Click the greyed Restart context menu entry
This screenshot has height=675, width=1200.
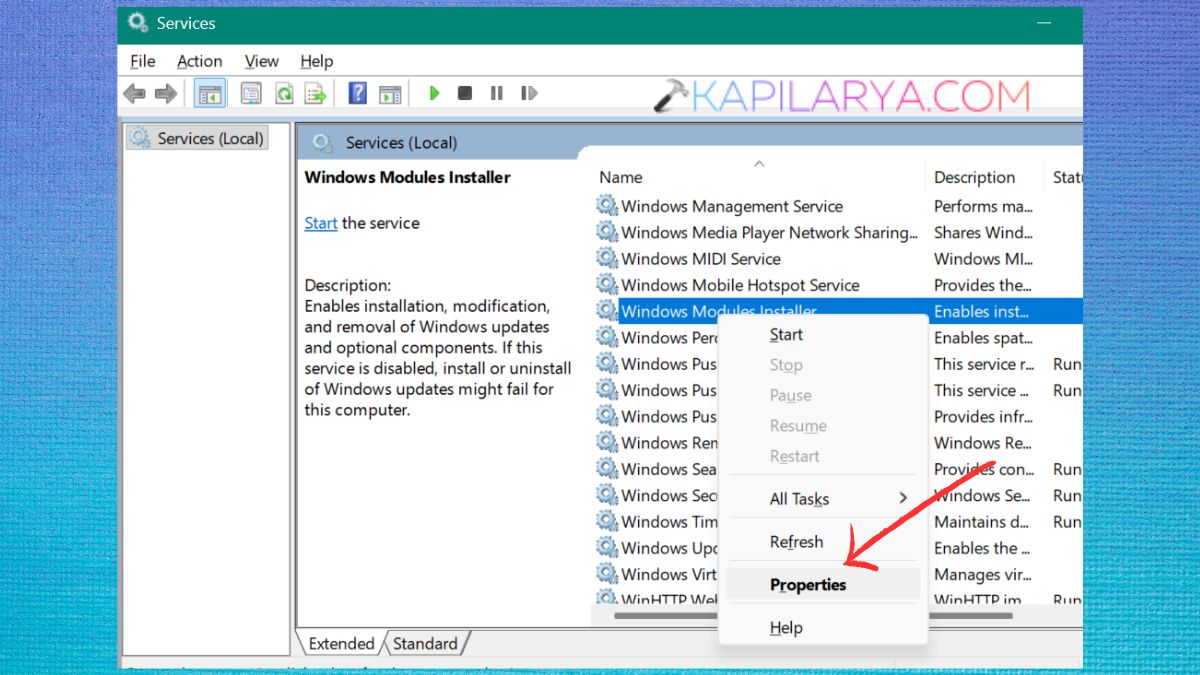823,456
